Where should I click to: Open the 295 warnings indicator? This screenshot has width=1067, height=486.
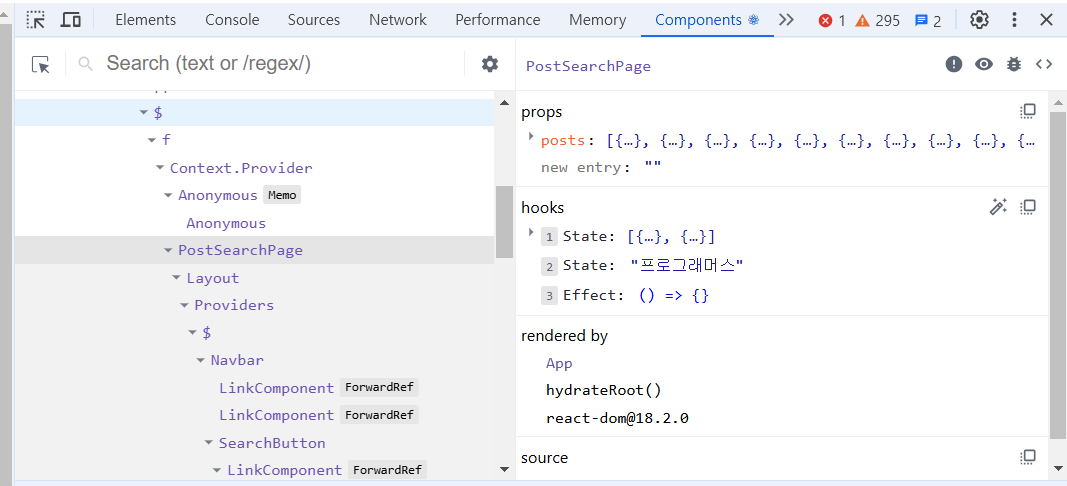click(878, 21)
